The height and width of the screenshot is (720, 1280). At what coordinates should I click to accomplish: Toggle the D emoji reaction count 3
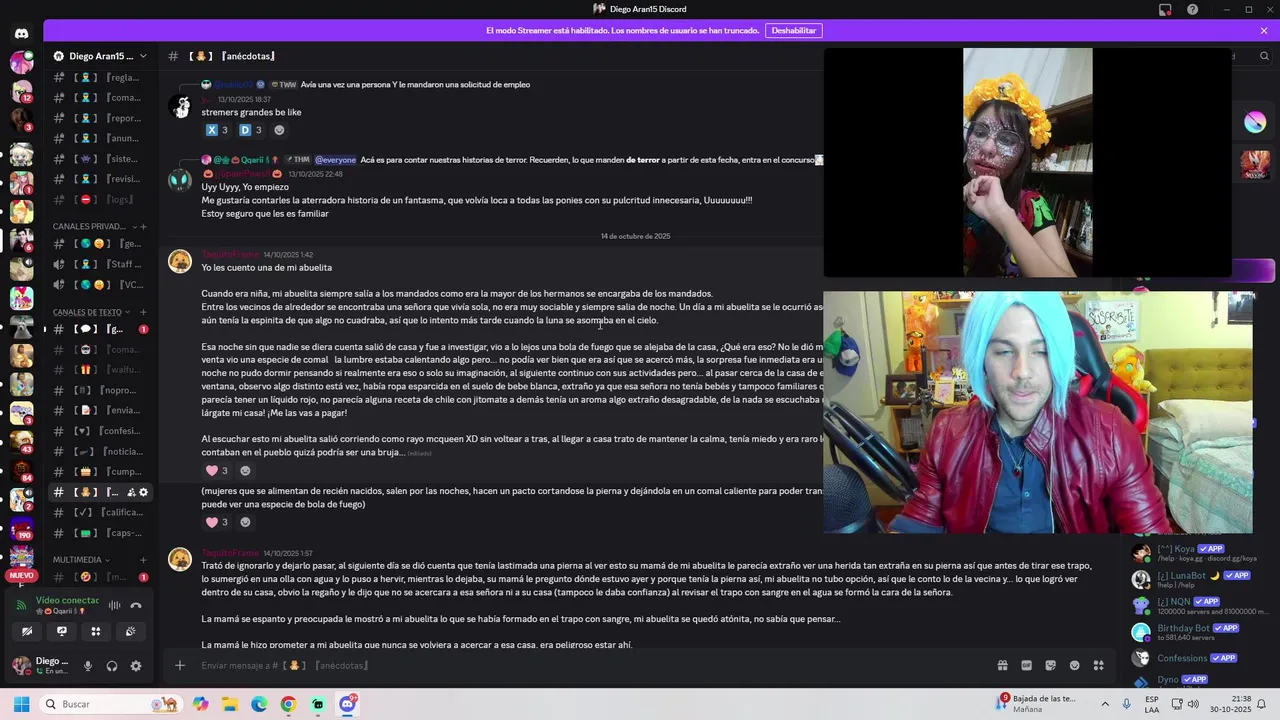tap(251, 130)
